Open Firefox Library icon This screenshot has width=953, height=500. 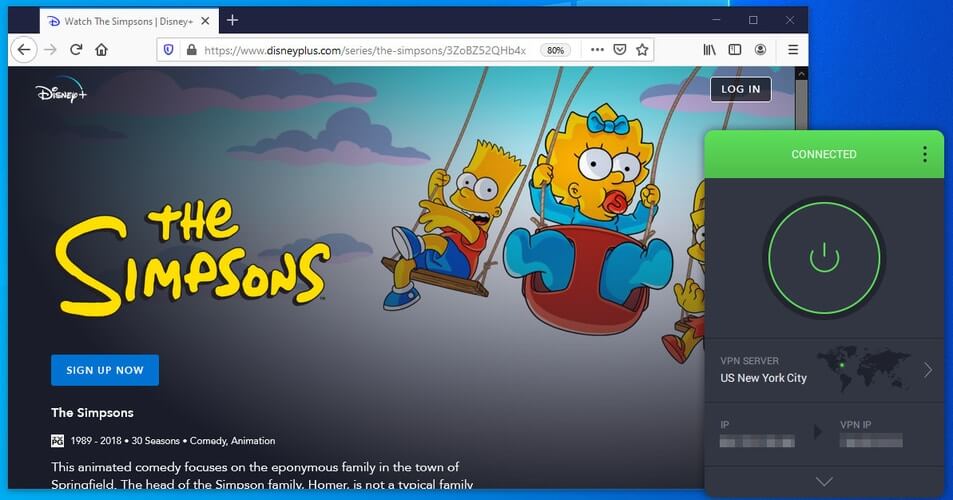coord(709,50)
